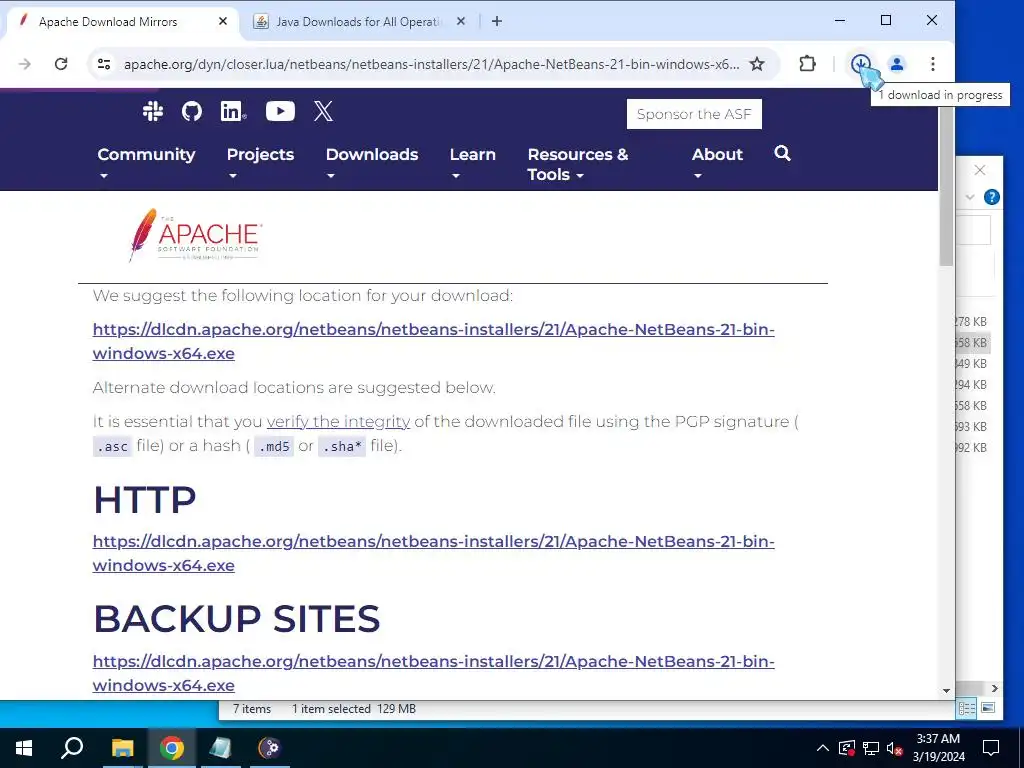Screen dimensions: 1024x768
Task: Click the NetBeans link under BACKUP SITES
Action: [x=434, y=673]
